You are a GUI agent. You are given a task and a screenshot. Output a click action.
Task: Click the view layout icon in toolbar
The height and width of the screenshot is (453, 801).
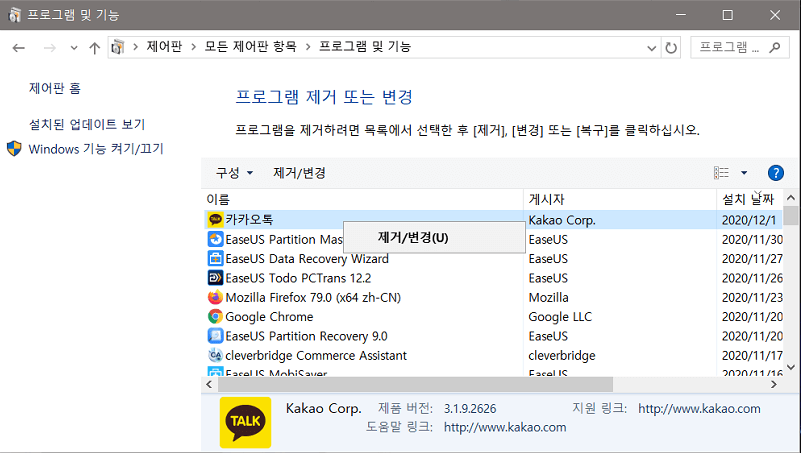click(721, 173)
